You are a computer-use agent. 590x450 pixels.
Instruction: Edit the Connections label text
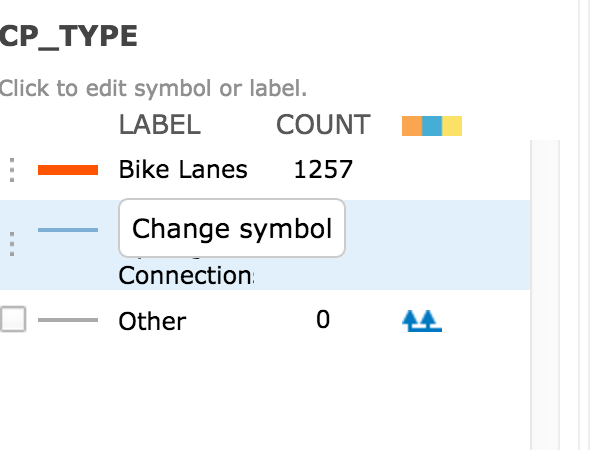[186, 275]
